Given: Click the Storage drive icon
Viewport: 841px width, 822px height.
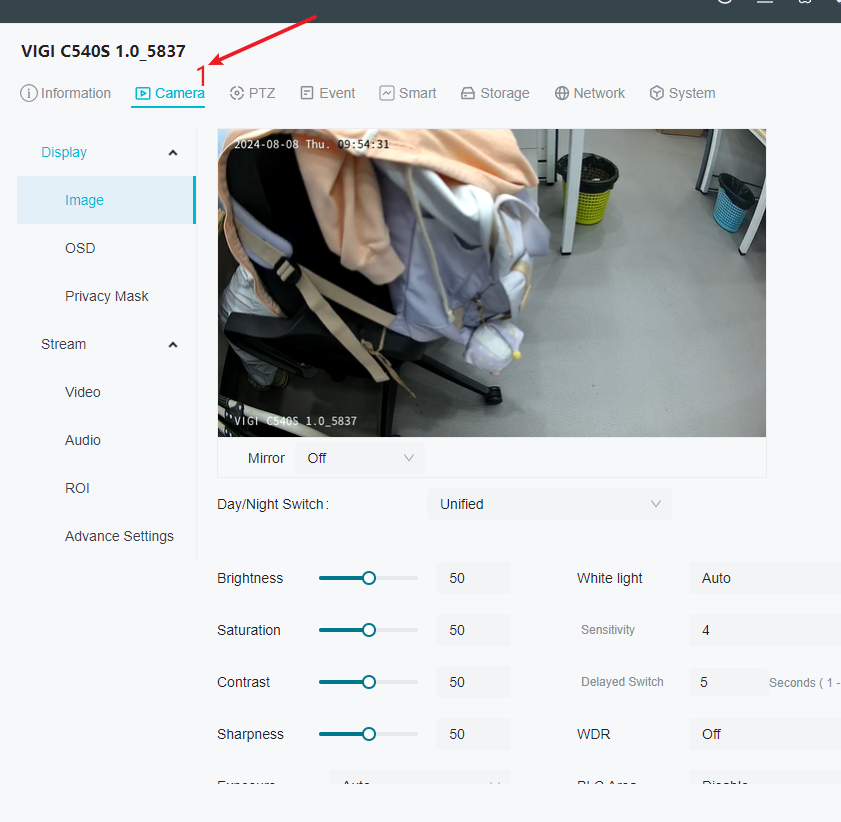Looking at the screenshot, I should coord(468,94).
